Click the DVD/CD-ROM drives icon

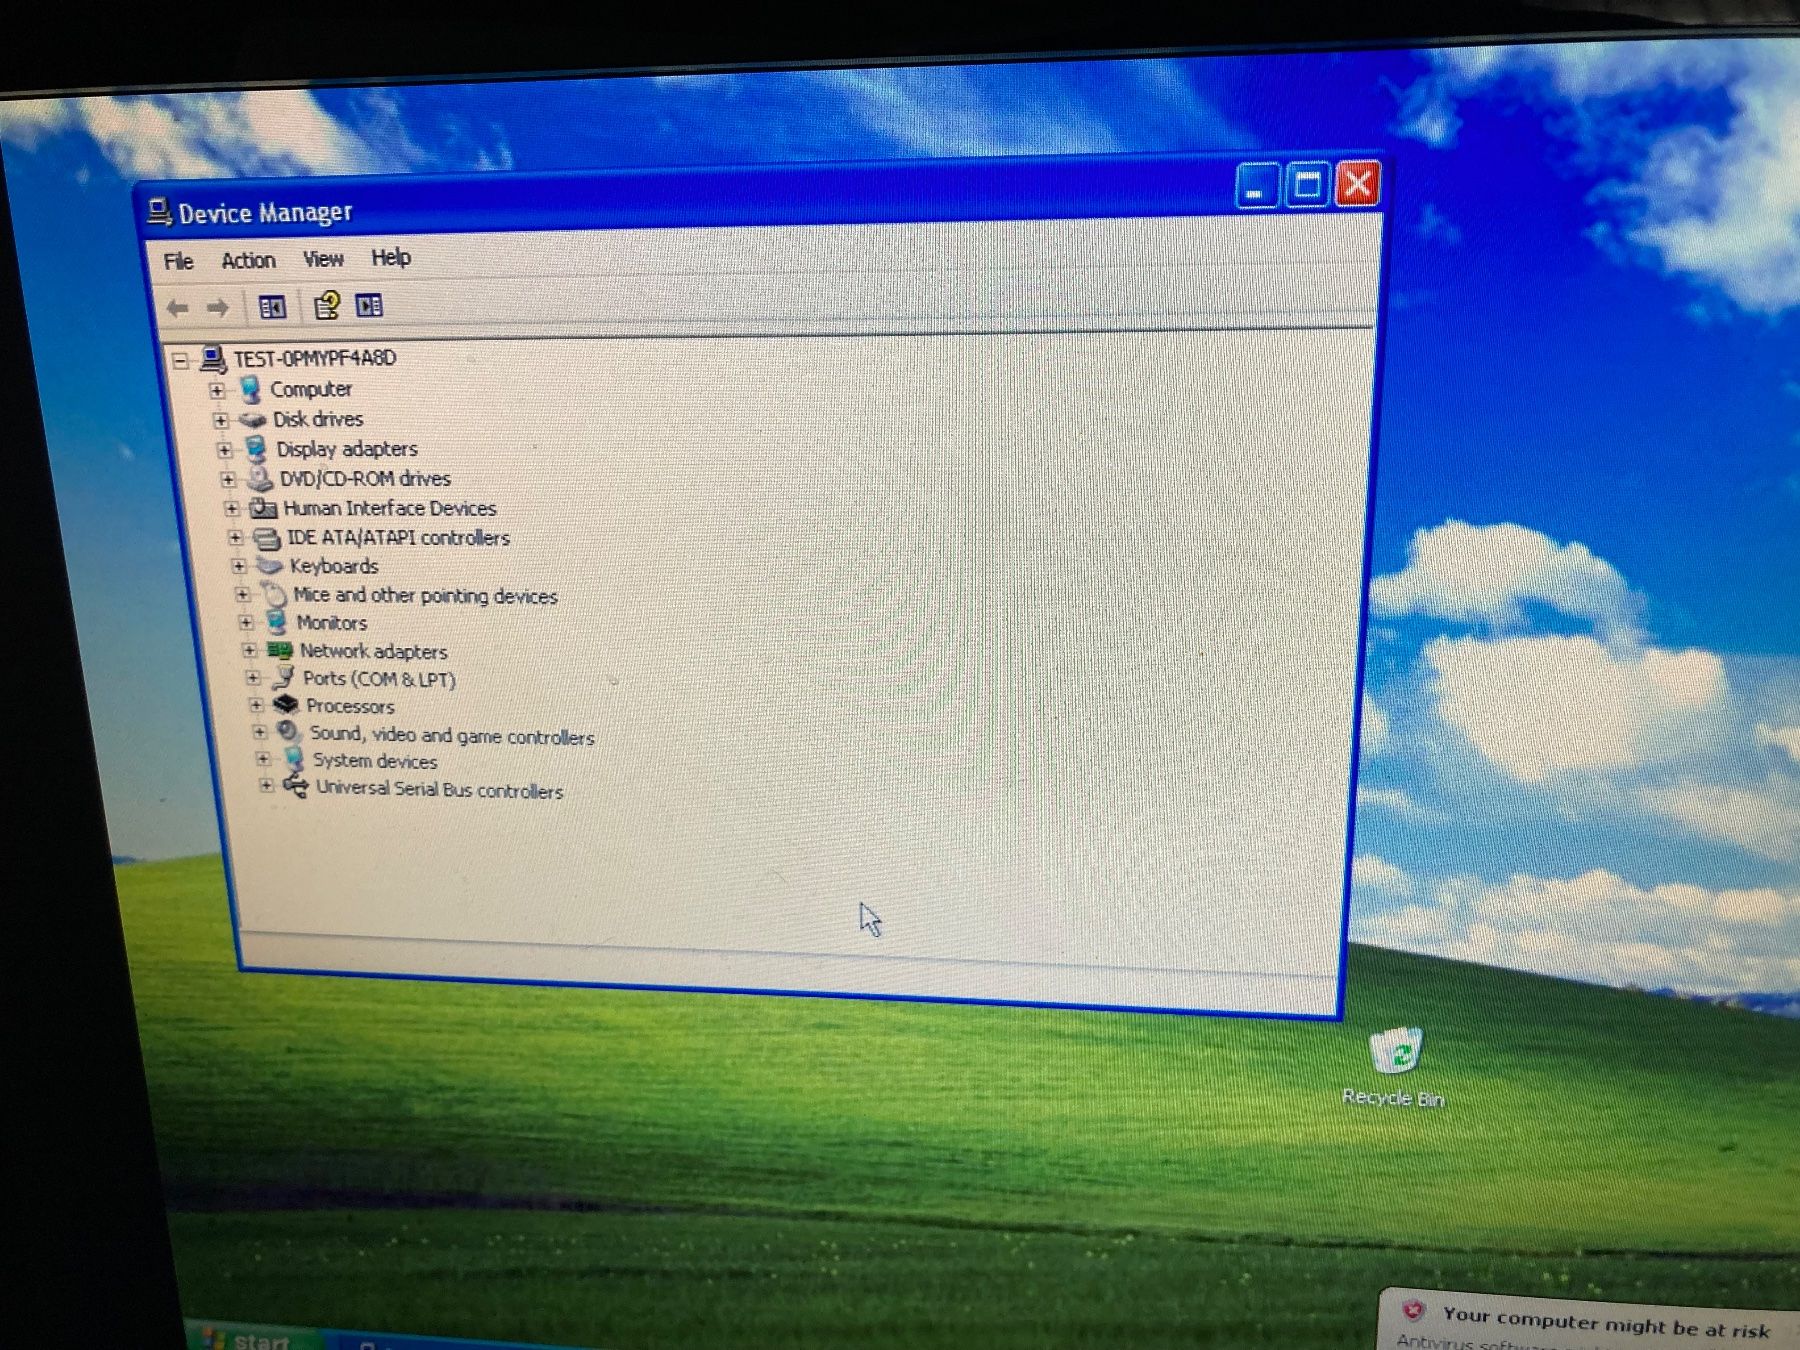click(260, 478)
